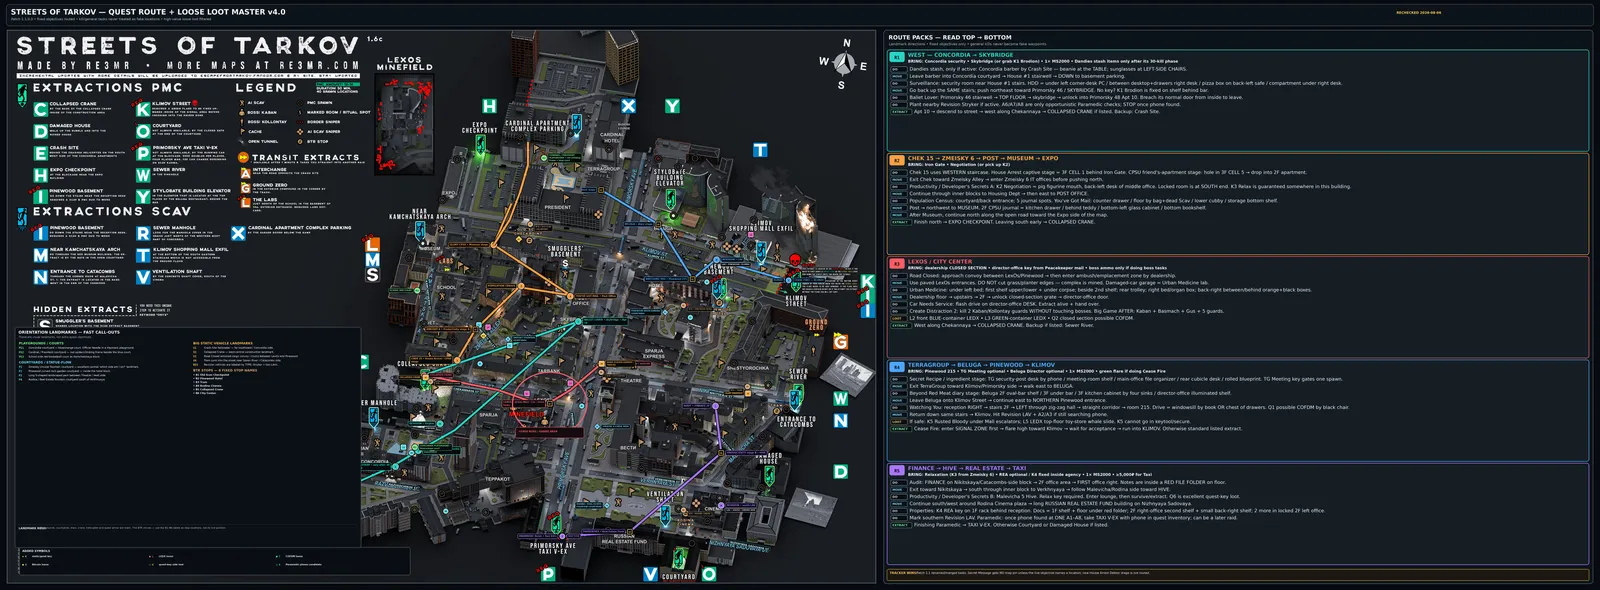
Task: Select the Chek 15 Zmeisky 6 route title
Action: click(983, 158)
